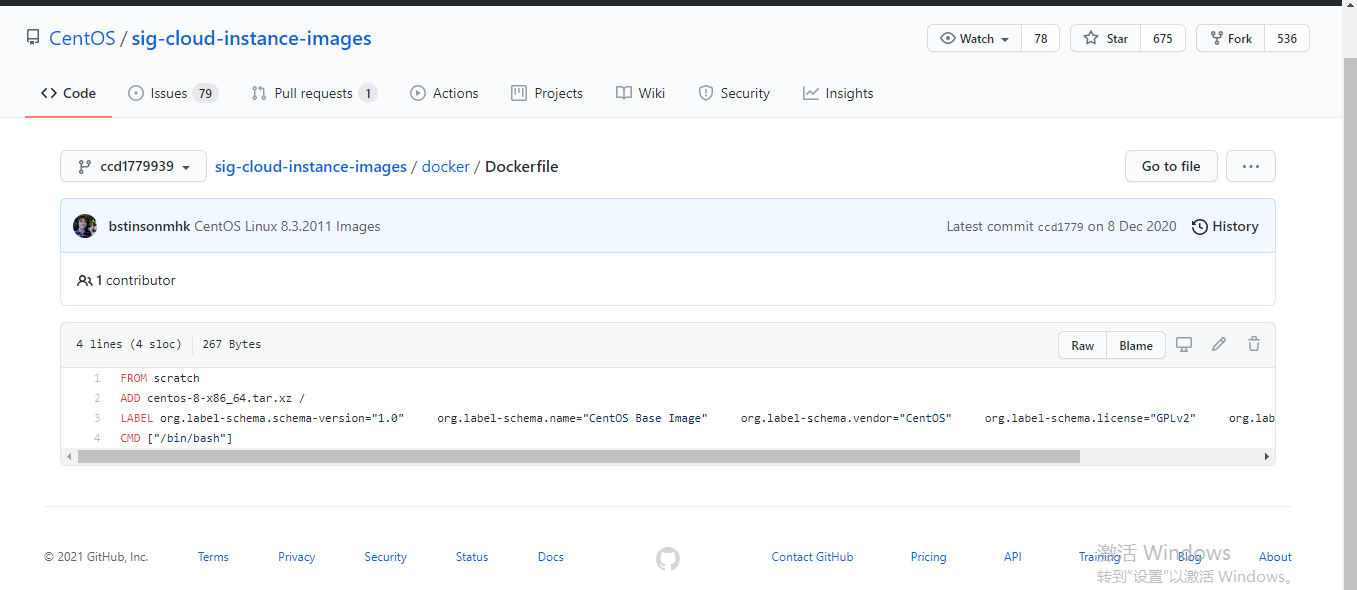Image resolution: width=1357 pixels, height=590 pixels.
Task: Select line number 3
Action: [97, 418]
